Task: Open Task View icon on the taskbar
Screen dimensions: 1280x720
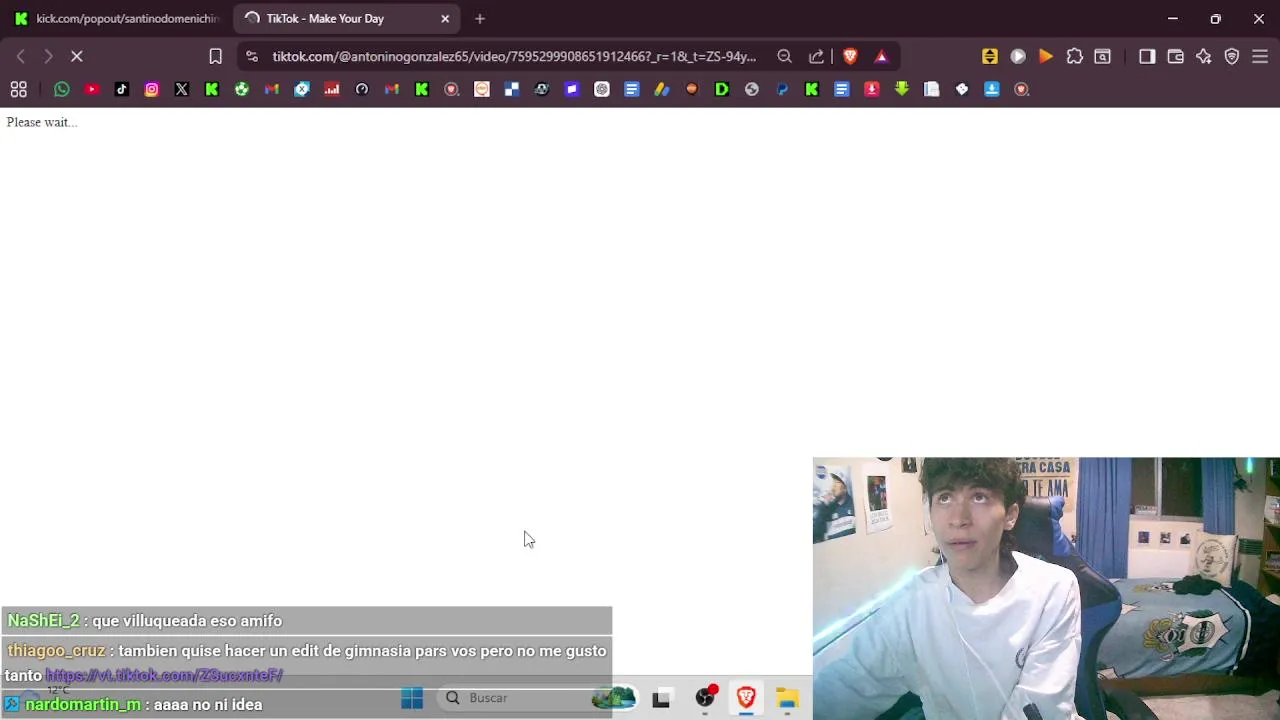Action: point(661,699)
